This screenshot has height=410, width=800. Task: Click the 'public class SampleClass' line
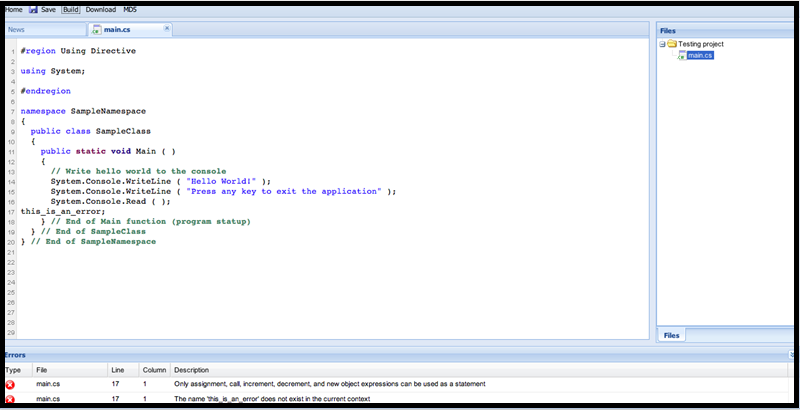tap(90, 131)
